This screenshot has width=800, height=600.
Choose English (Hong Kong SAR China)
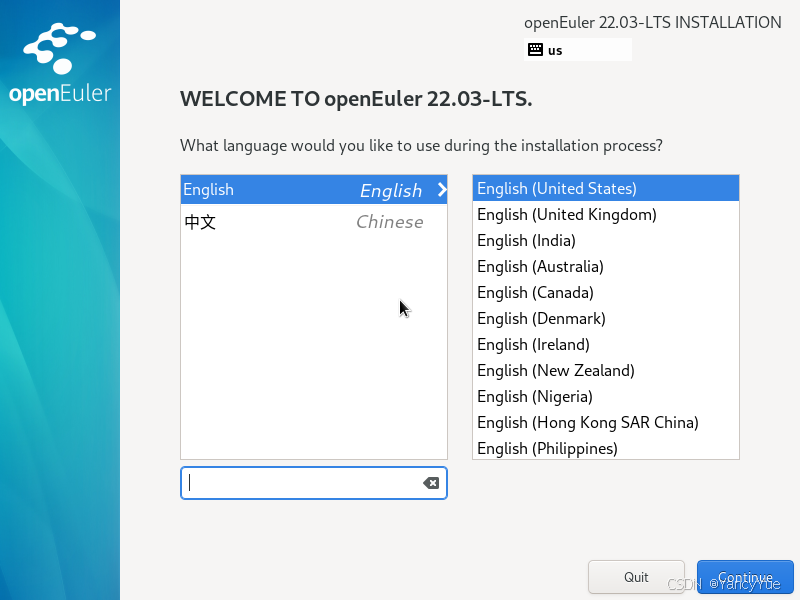[588, 422]
